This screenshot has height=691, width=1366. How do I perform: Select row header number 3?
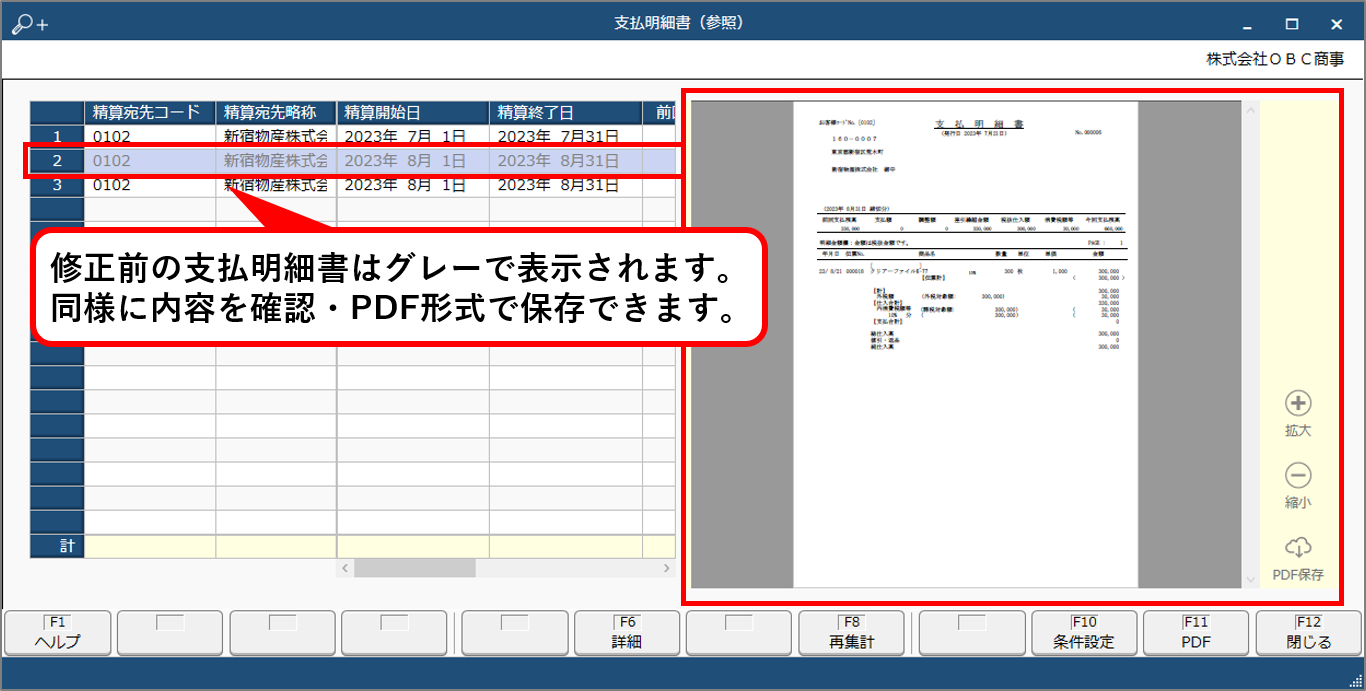pyautogui.click(x=57, y=184)
